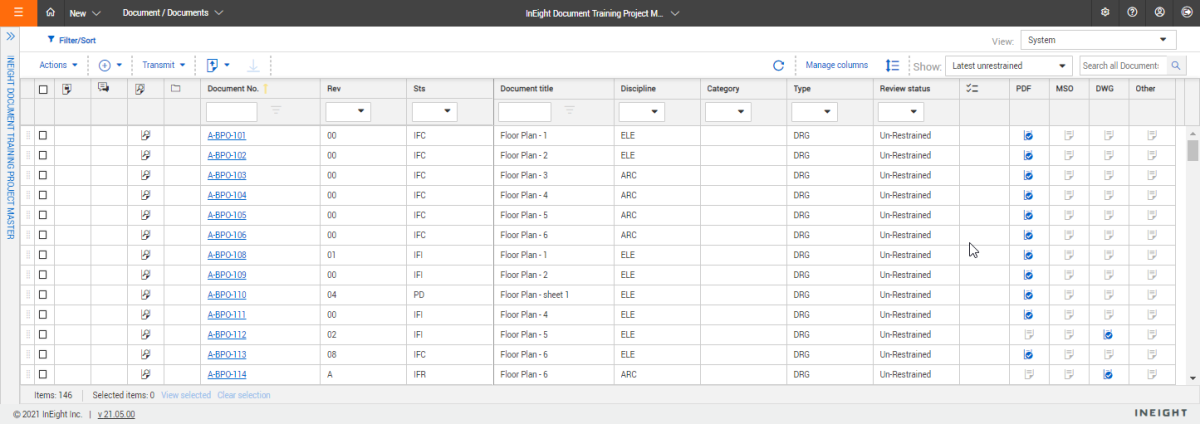The height and width of the screenshot is (424, 1200).
Task: Expand the Show Latest unrestrained dropdown
Action: pyautogui.click(x=1008, y=66)
